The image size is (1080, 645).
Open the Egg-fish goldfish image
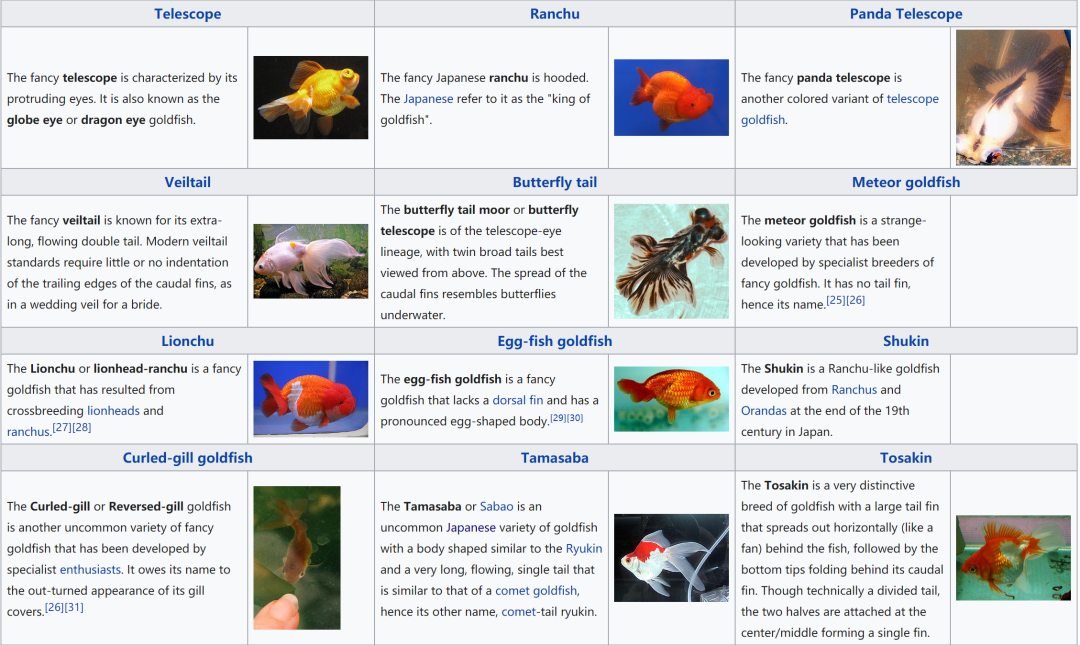671,399
